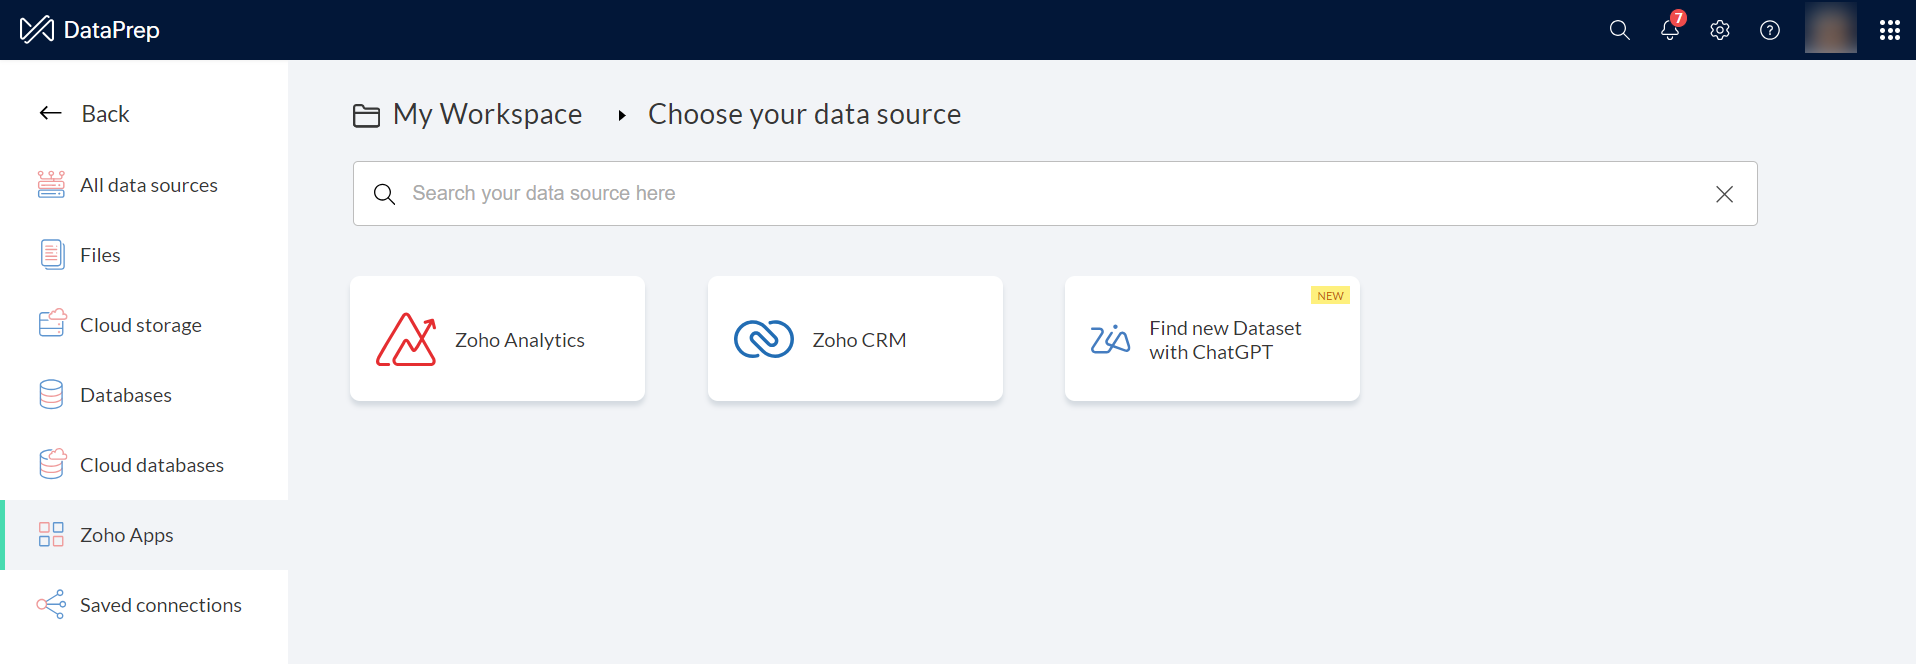This screenshot has height=664, width=1916.
Task: Open the notifications bell
Action: tap(1669, 30)
